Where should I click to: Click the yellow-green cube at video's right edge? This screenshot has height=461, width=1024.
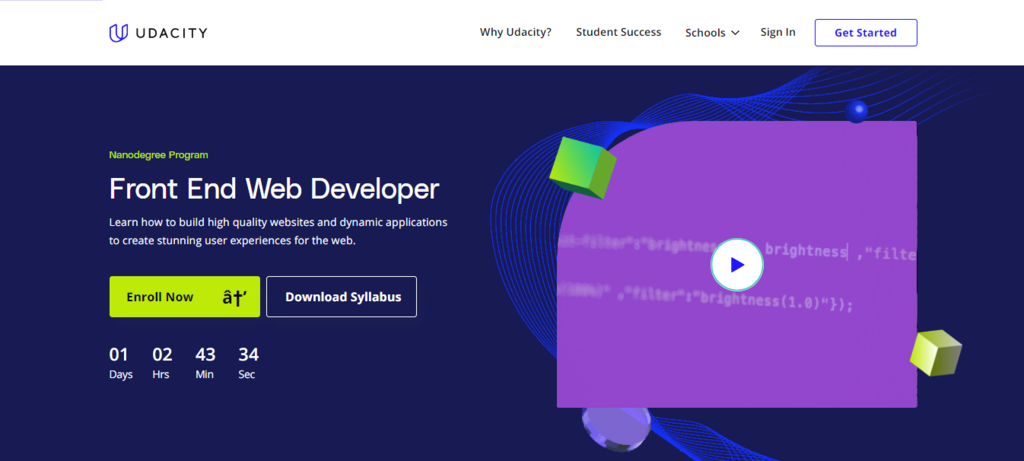(x=936, y=353)
